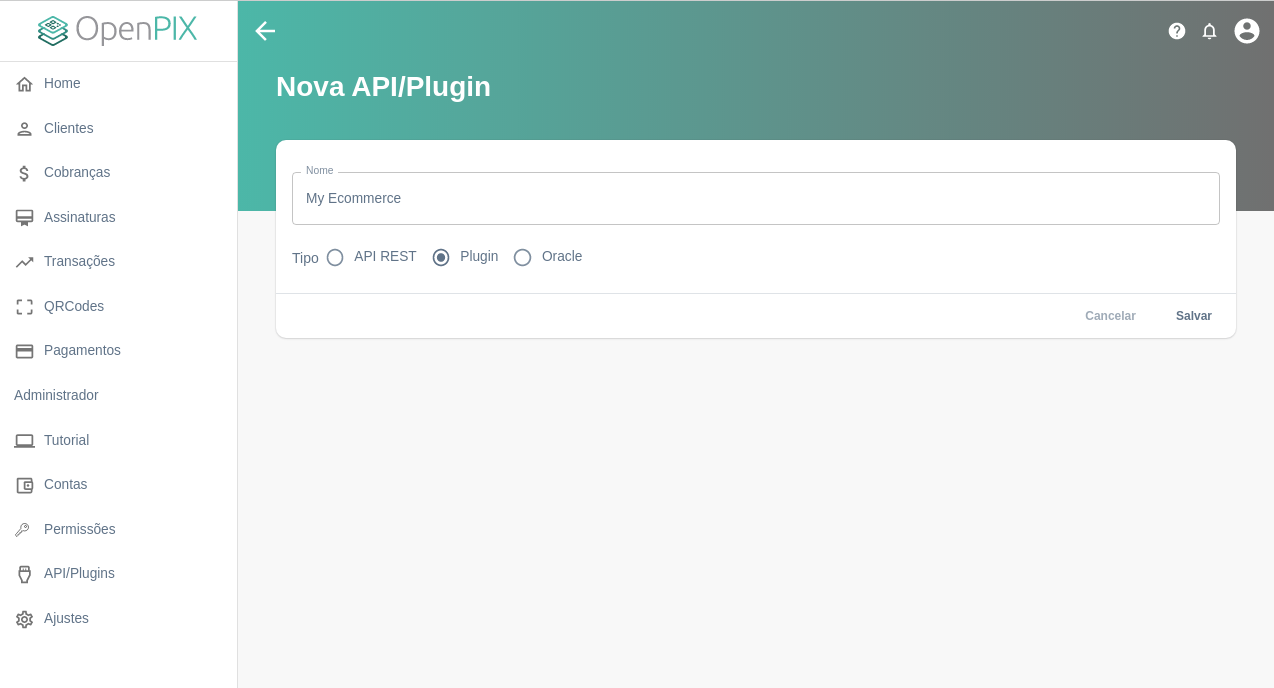
Task: Open Ajustes using the gear icon
Action: coord(24,618)
